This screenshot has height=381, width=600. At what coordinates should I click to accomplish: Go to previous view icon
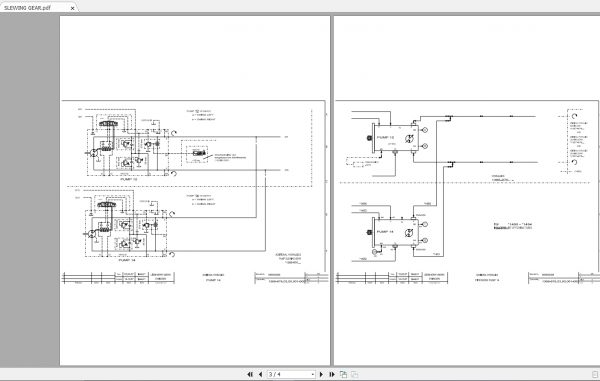pyautogui.click(x=343, y=374)
